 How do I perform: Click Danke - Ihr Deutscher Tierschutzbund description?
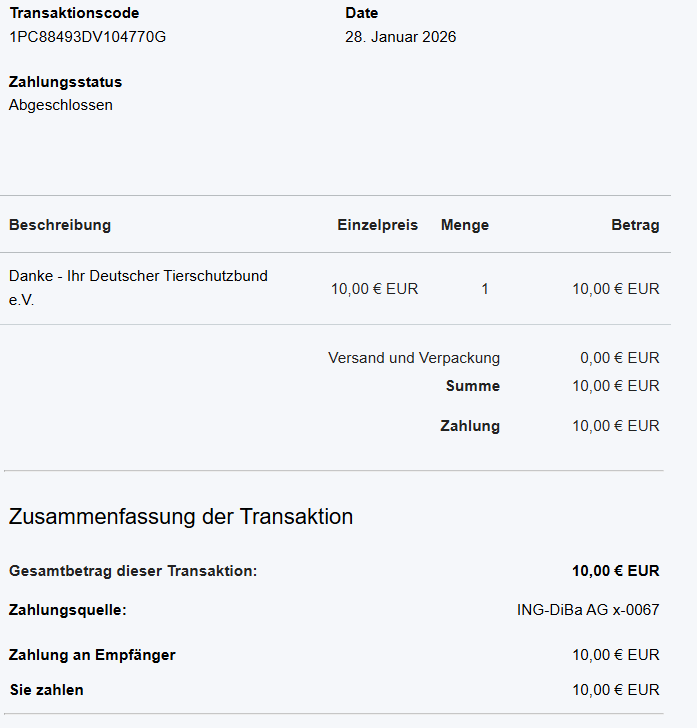coord(138,288)
